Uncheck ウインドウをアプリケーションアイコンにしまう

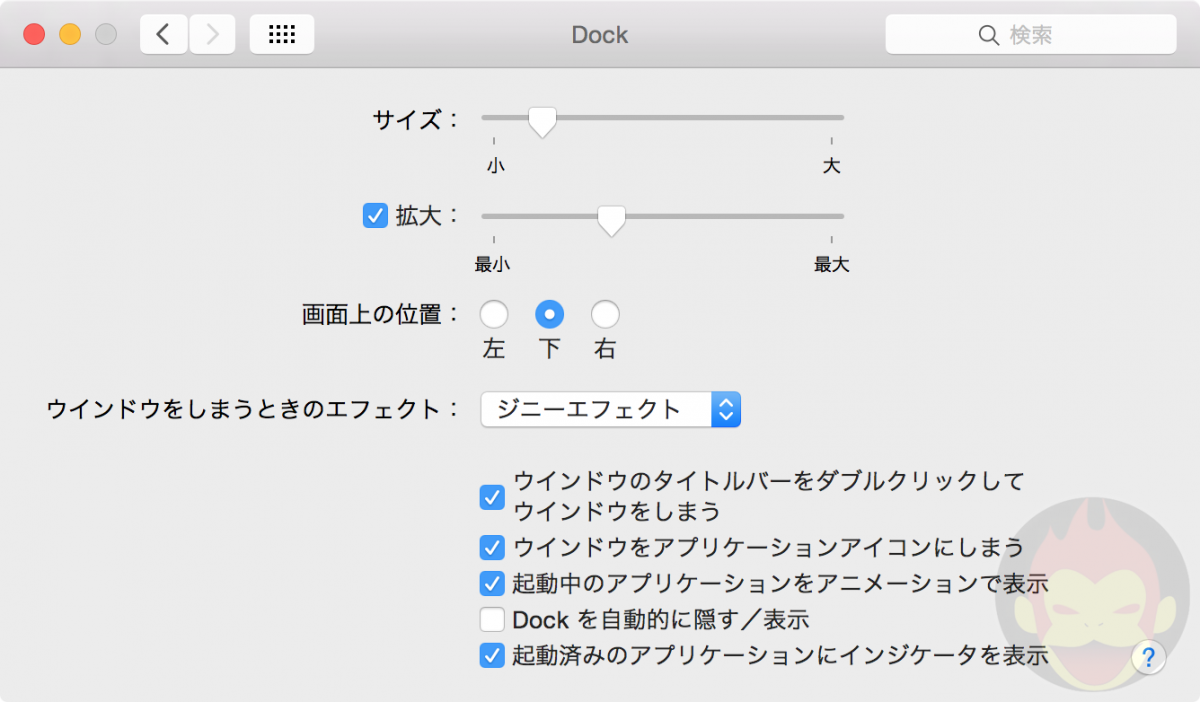tap(491, 547)
